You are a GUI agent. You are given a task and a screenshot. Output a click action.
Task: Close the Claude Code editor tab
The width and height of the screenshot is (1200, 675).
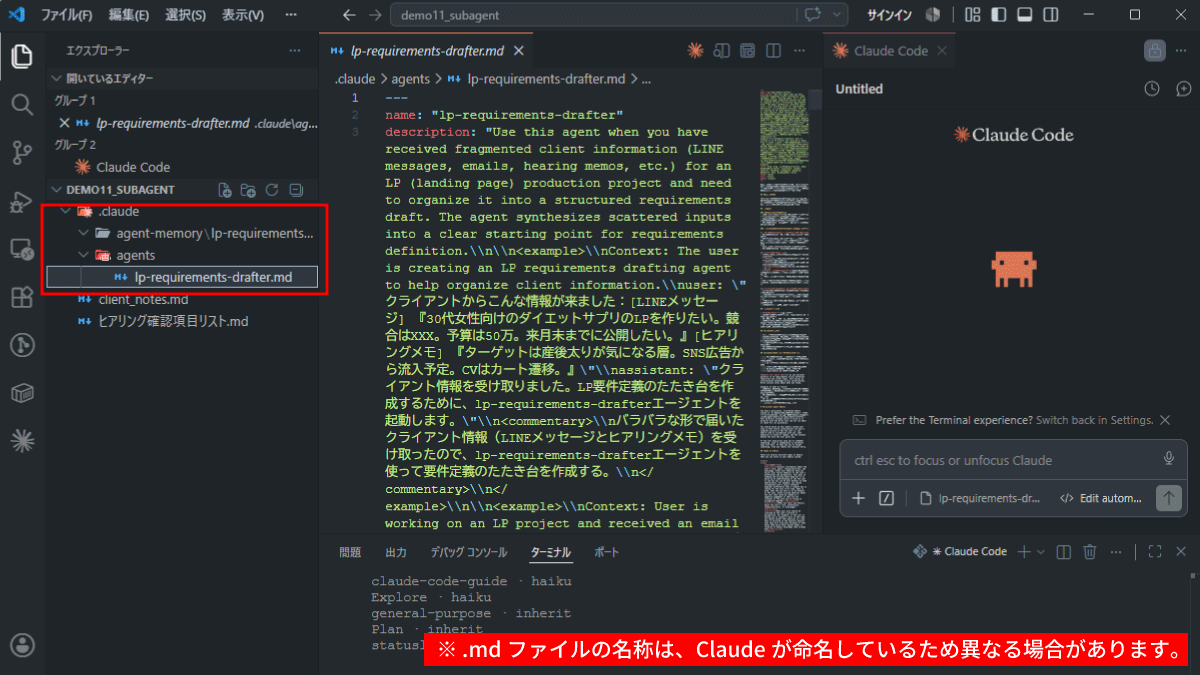(x=944, y=51)
